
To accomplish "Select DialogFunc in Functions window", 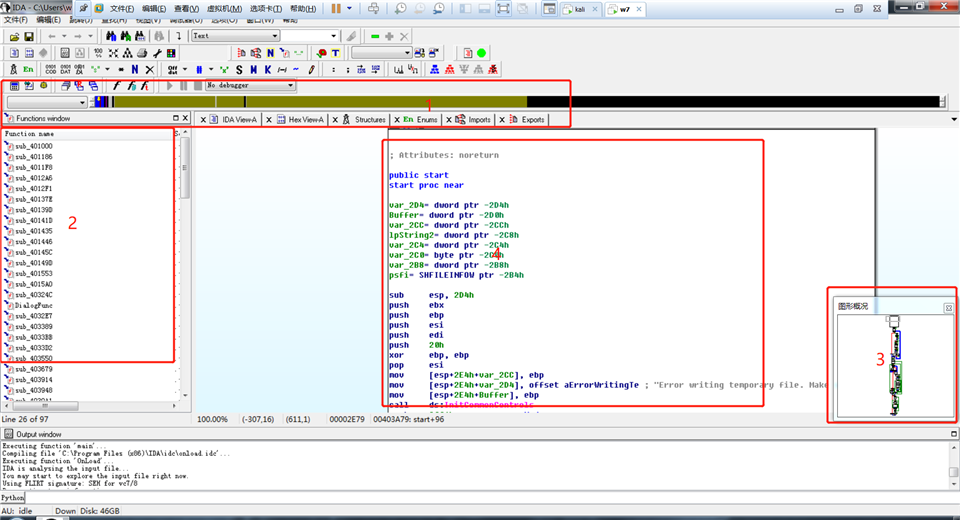I will coord(34,306).
